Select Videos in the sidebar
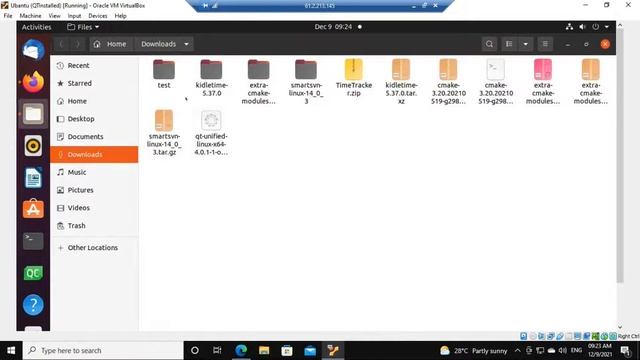Image resolution: width=640 pixels, height=360 pixels. pyautogui.click(x=94, y=208)
